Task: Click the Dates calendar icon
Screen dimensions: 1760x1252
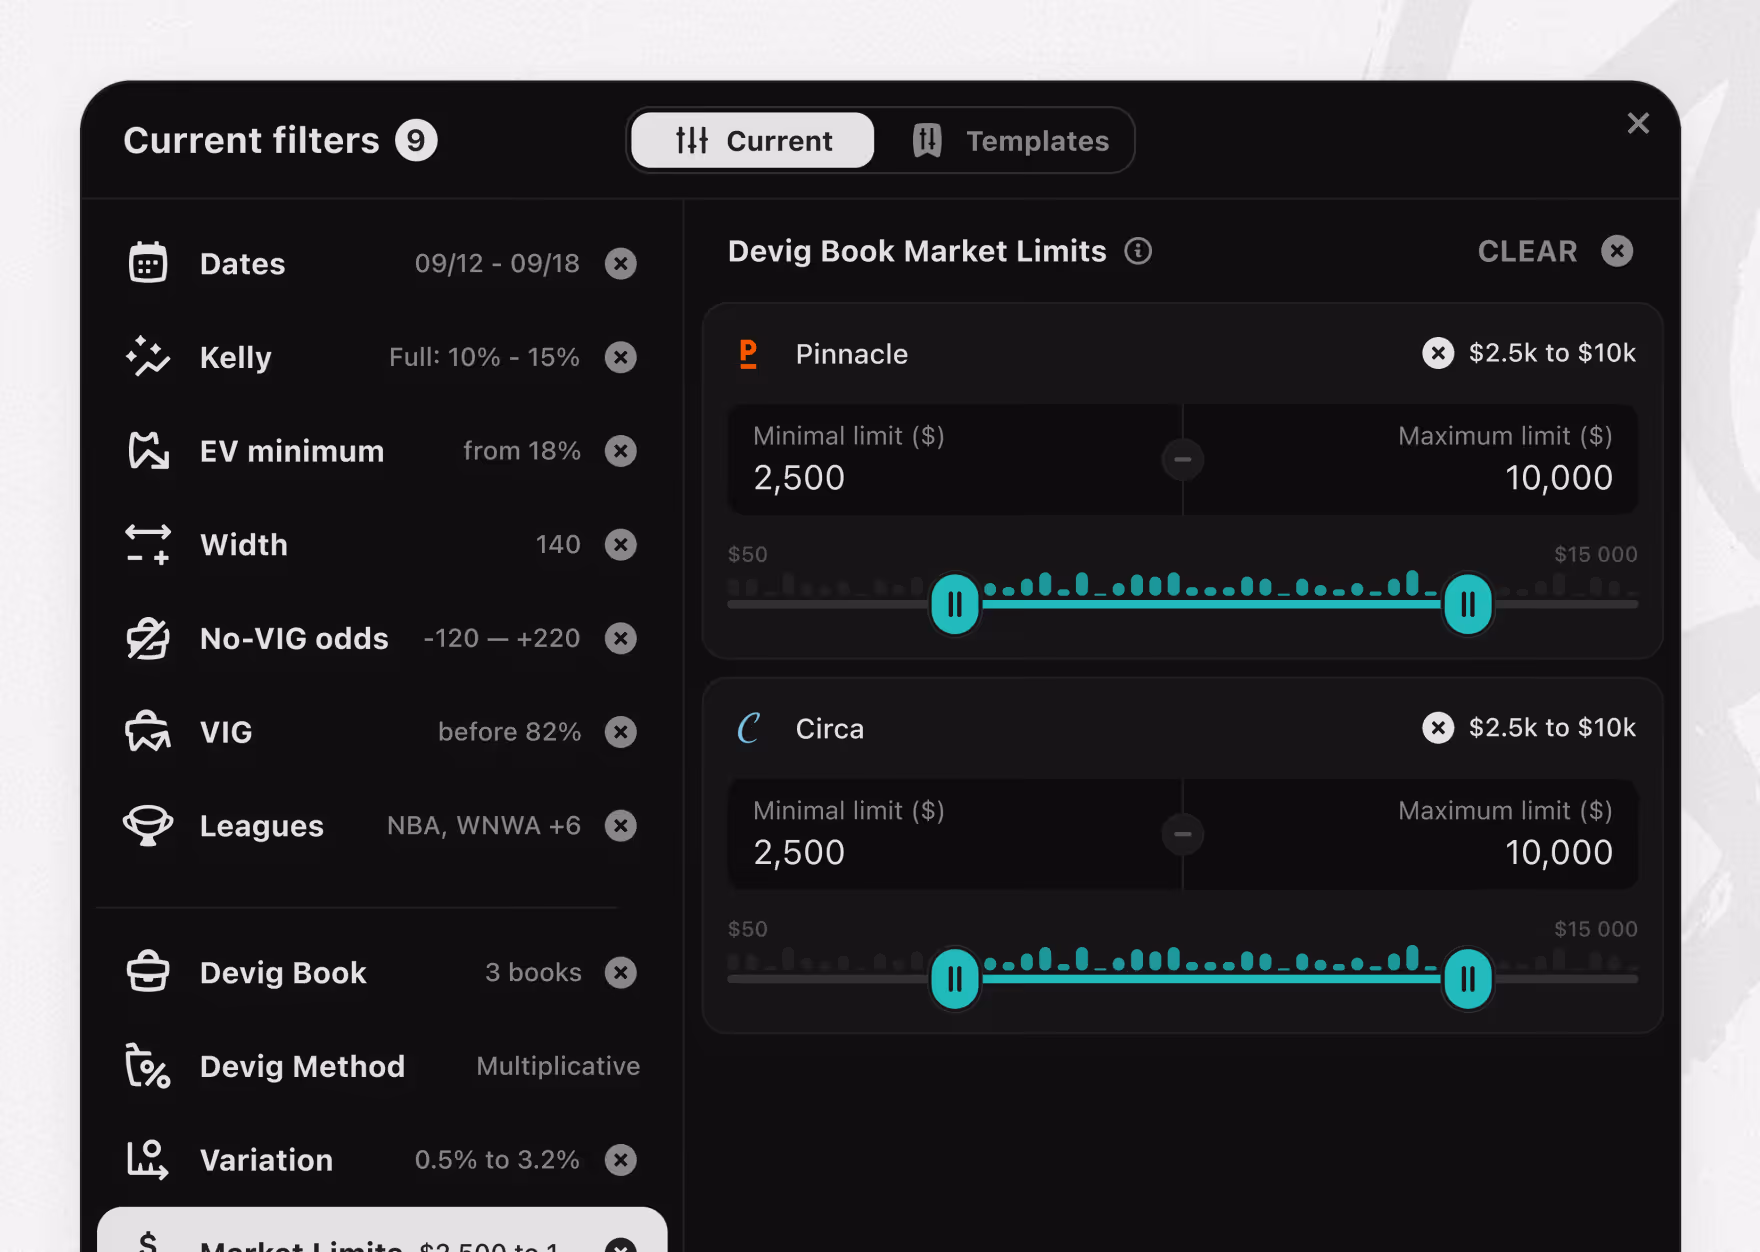Action: pyautogui.click(x=148, y=263)
